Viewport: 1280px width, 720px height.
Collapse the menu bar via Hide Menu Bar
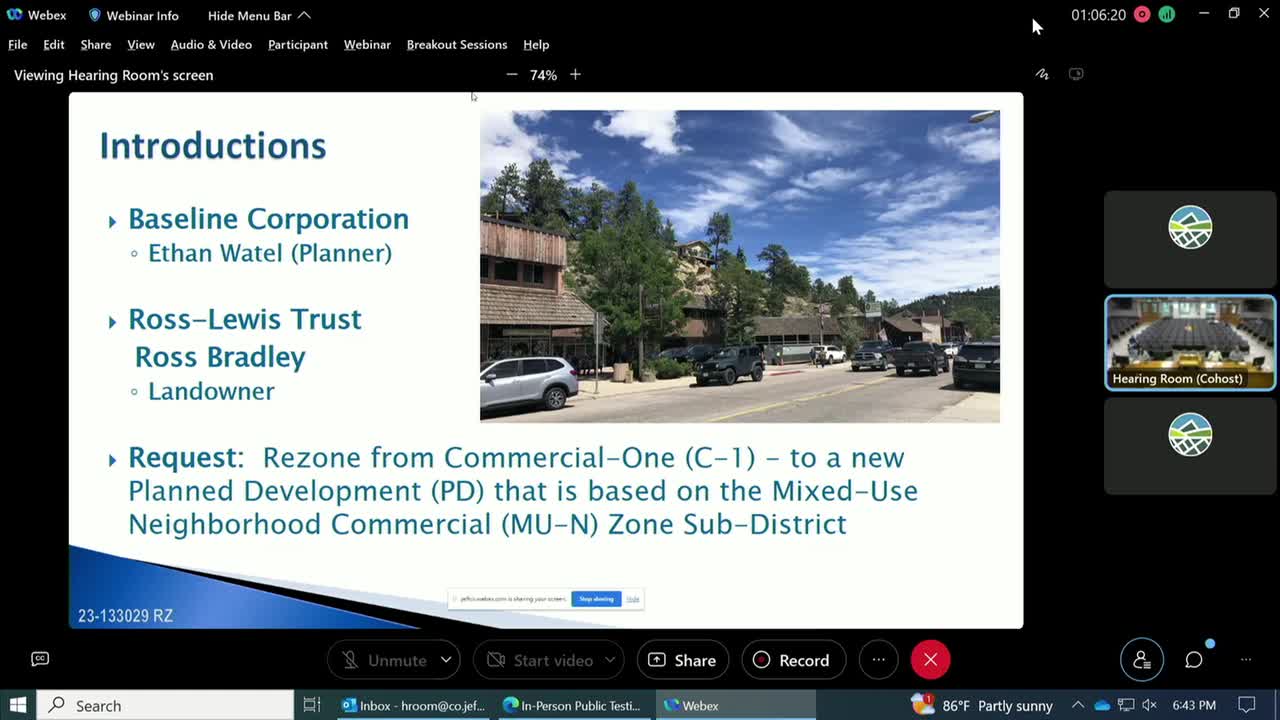point(249,15)
